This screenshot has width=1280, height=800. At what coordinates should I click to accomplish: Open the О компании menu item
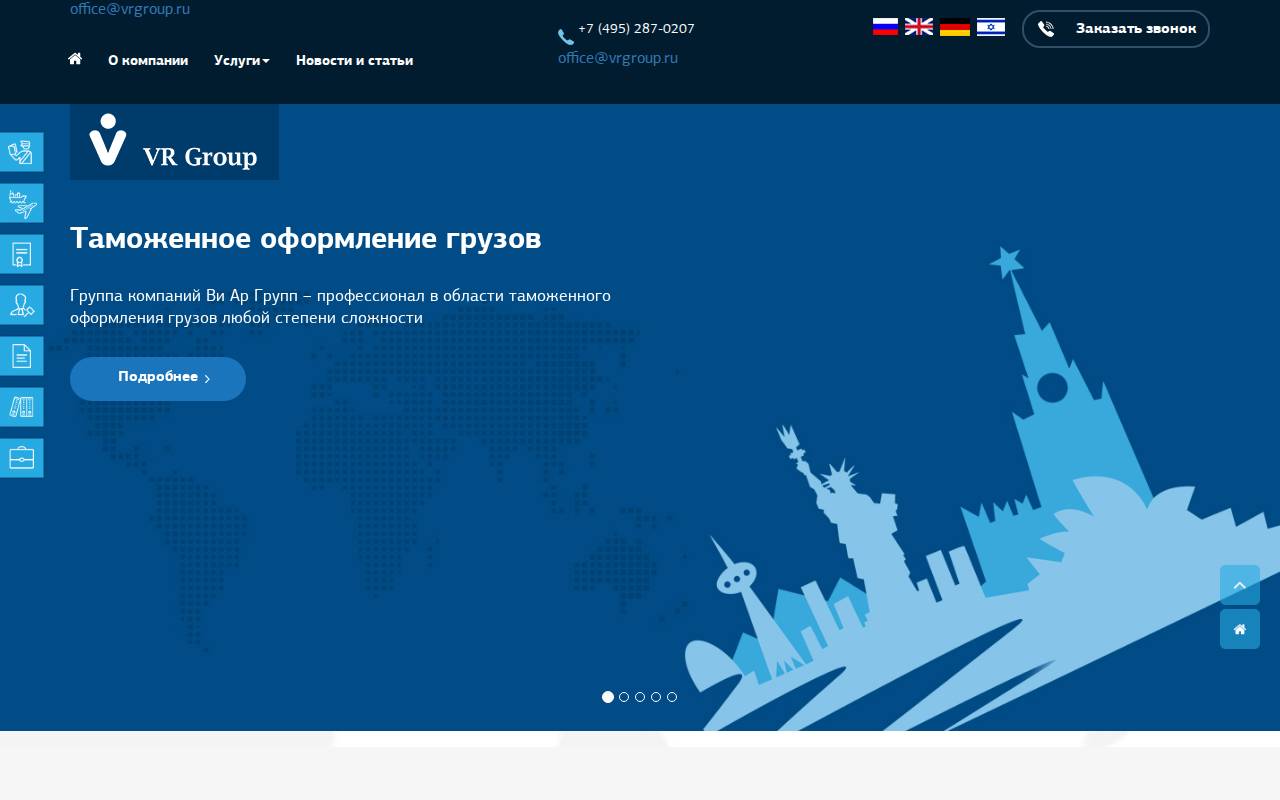click(x=148, y=61)
